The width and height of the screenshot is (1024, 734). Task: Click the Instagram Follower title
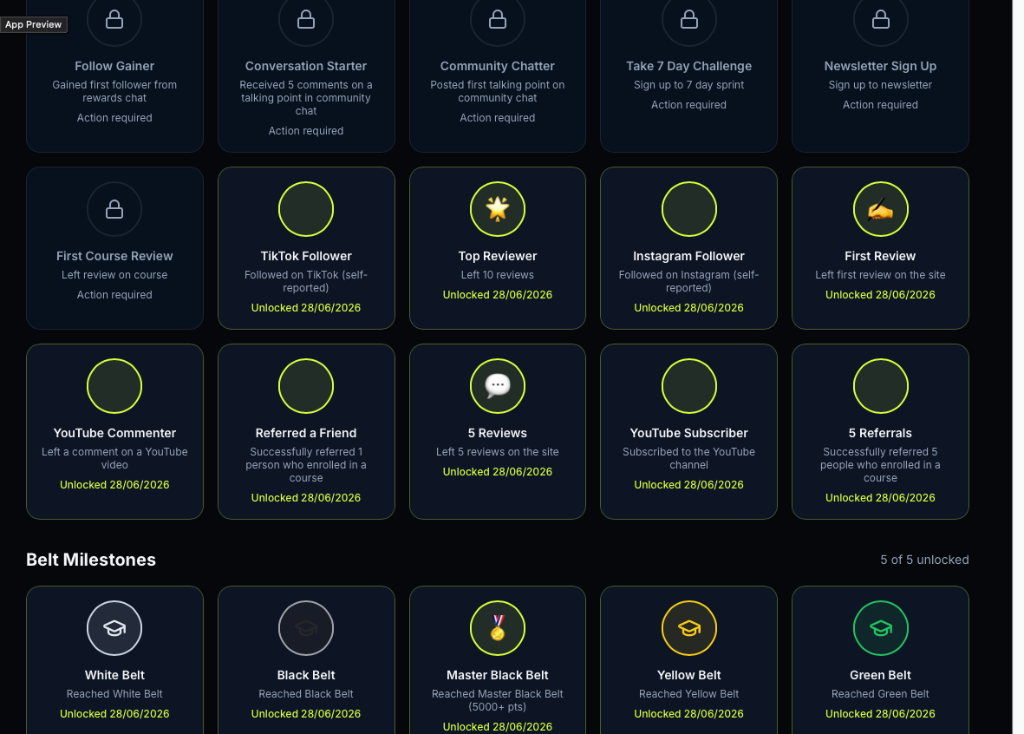pos(689,256)
